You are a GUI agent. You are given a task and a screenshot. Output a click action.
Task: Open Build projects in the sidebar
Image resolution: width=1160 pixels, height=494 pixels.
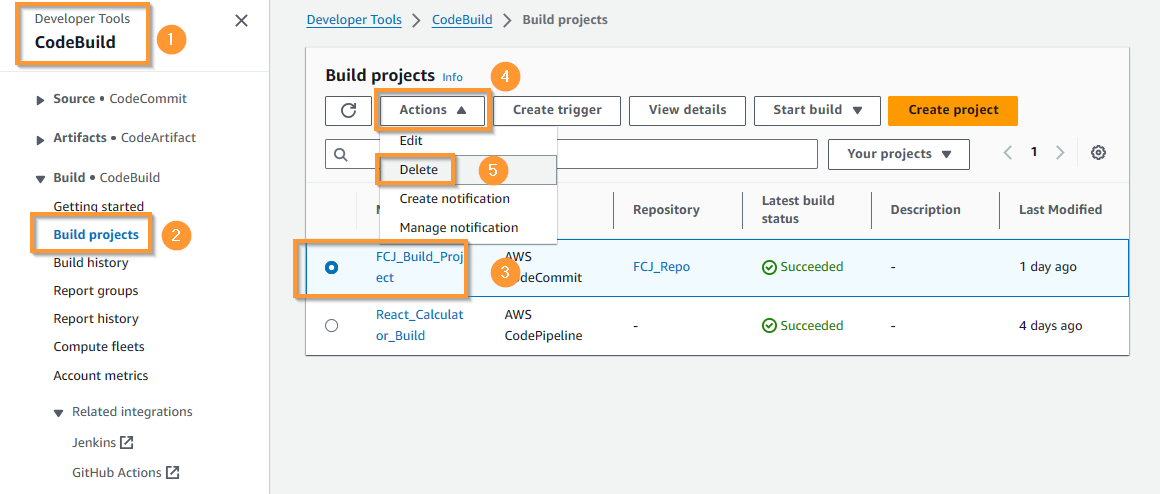click(95, 235)
